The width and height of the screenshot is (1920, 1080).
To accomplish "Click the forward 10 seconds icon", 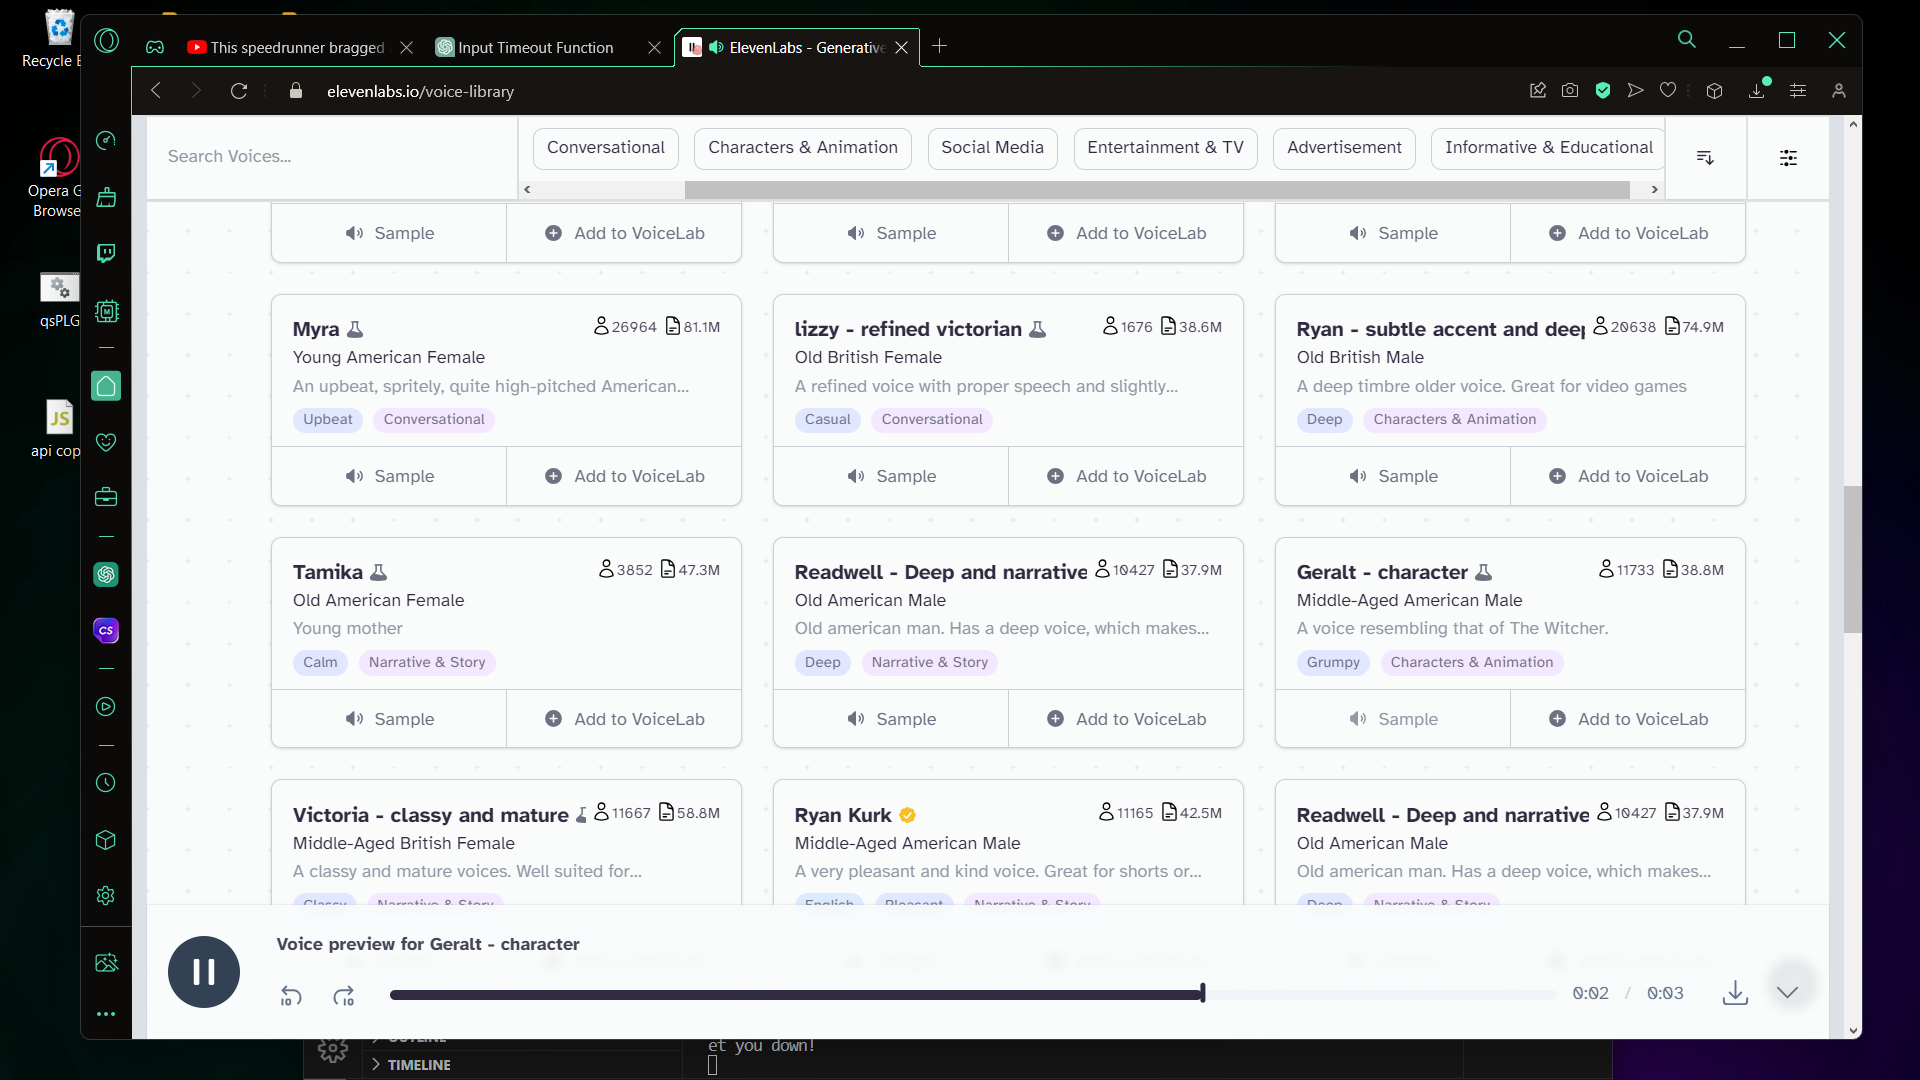I will (x=344, y=996).
